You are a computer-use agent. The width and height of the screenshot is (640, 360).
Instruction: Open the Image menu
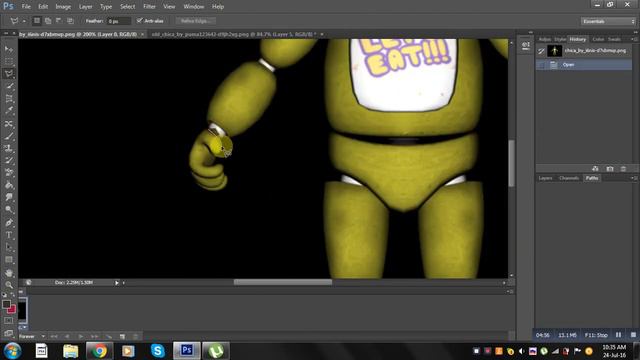click(x=63, y=7)
